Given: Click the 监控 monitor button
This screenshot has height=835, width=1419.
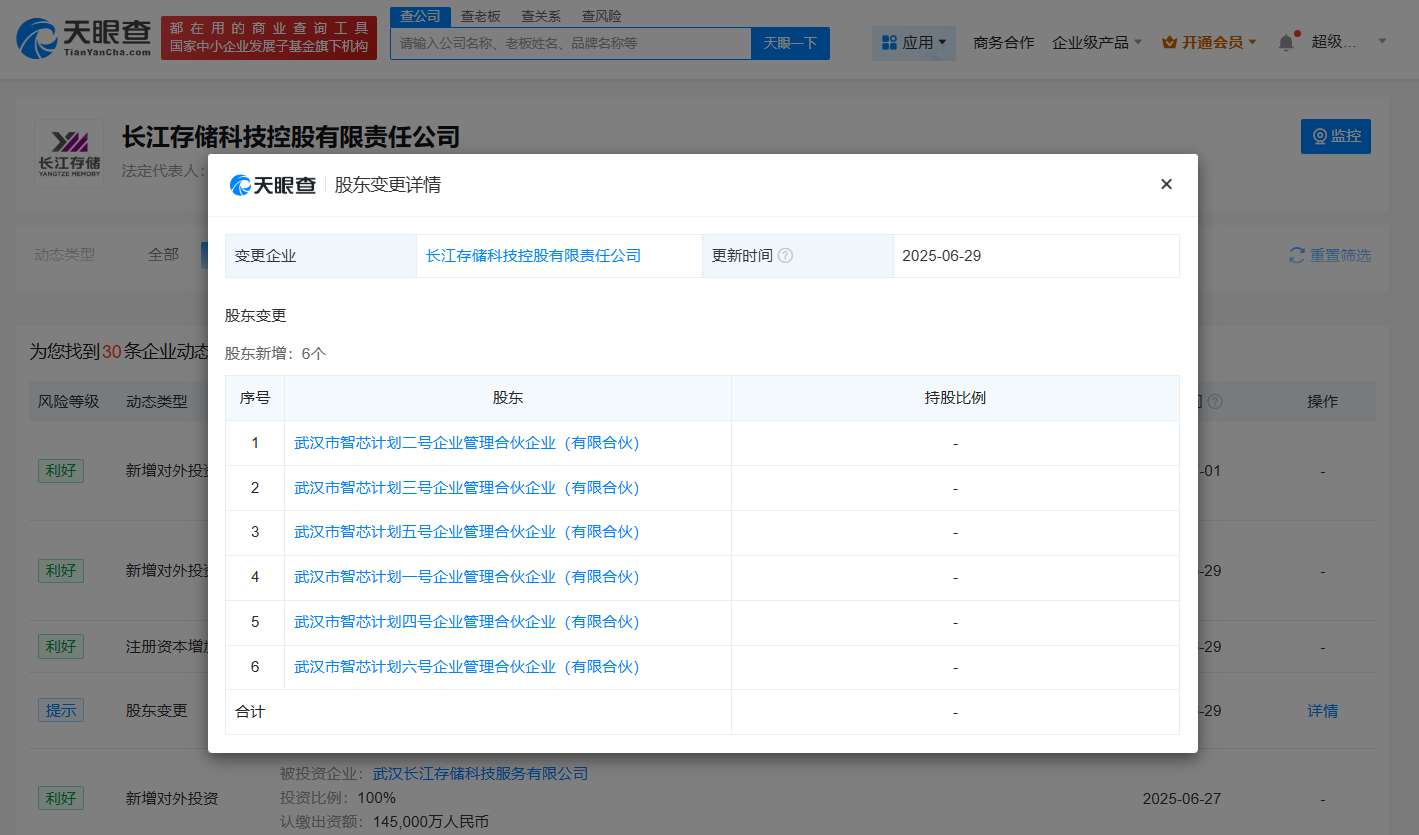Looking at the screenshot, I should pos(1335,136).
